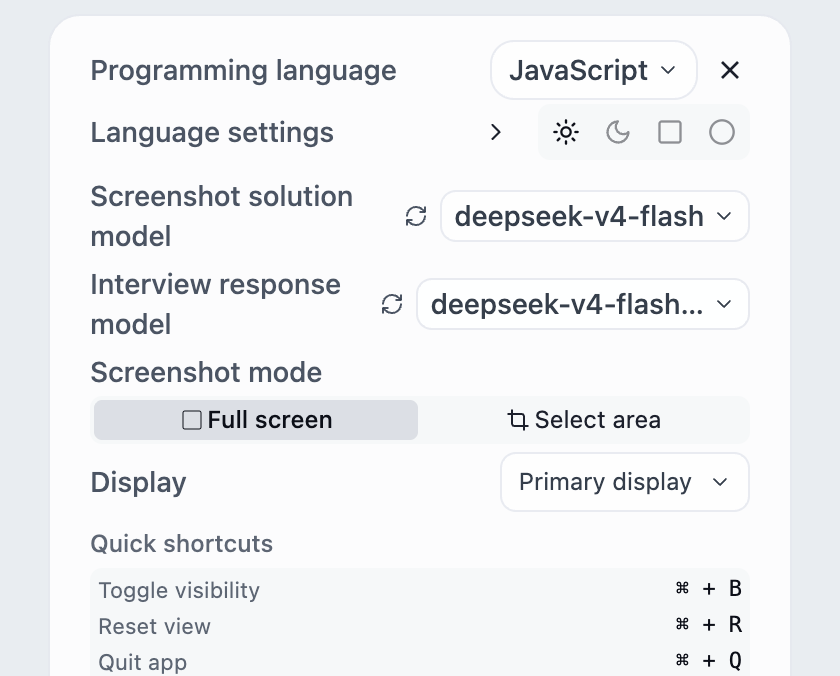The height and width of the screenshot is (676, 840).
Task: Click the Programming language label
Action: click(244, 71)
